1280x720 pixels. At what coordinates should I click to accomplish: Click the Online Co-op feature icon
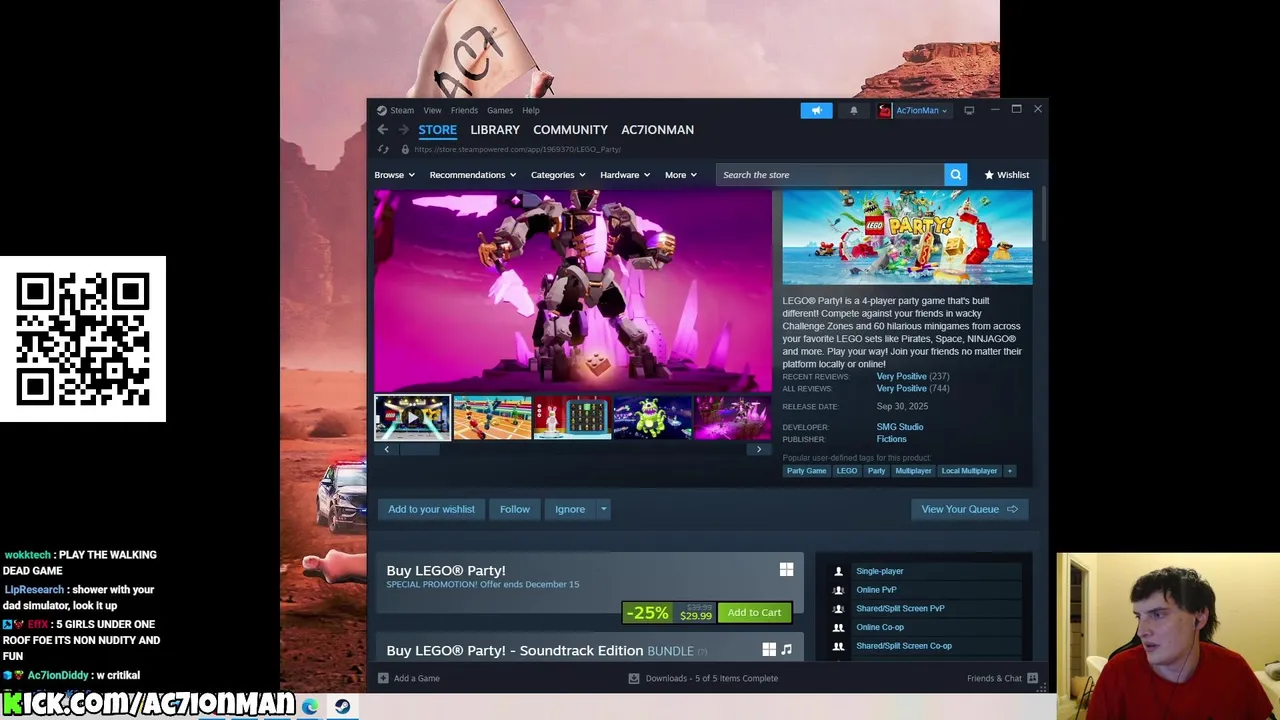[838, 628]
